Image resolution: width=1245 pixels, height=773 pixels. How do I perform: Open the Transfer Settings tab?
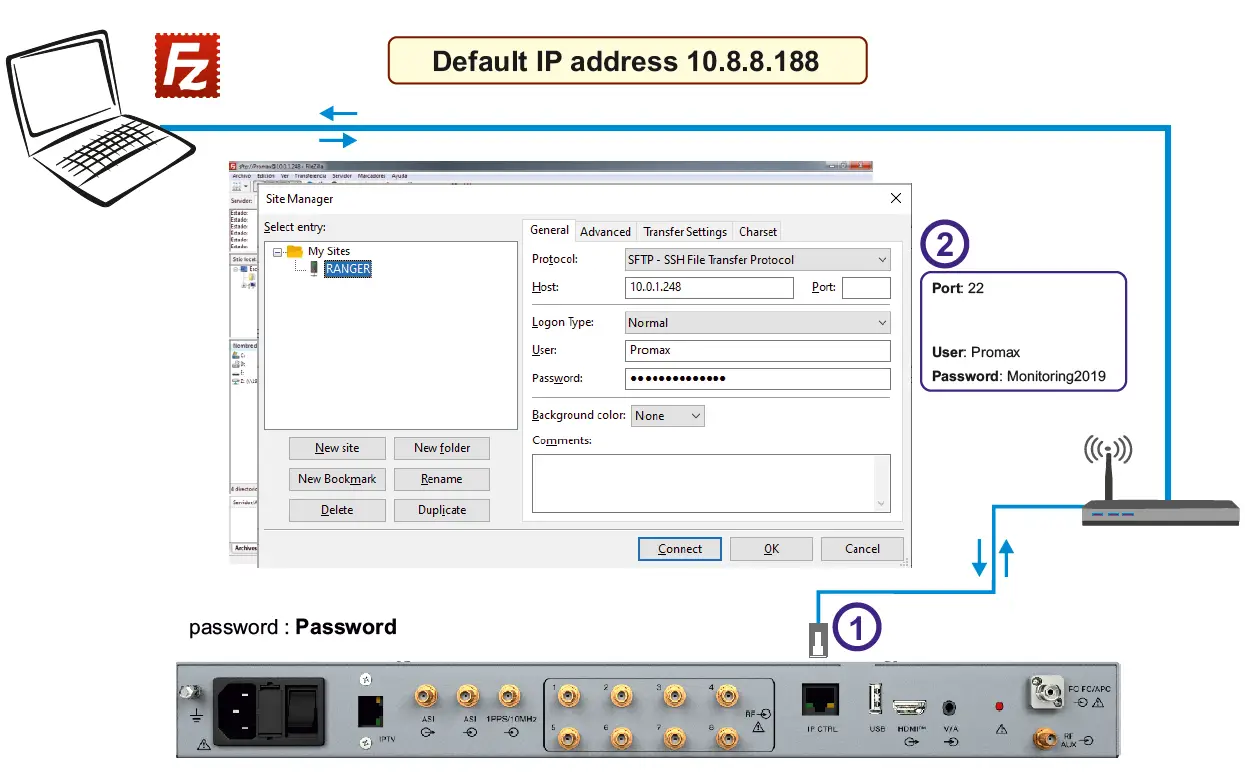pyautogui.click(x=685, y=231)
